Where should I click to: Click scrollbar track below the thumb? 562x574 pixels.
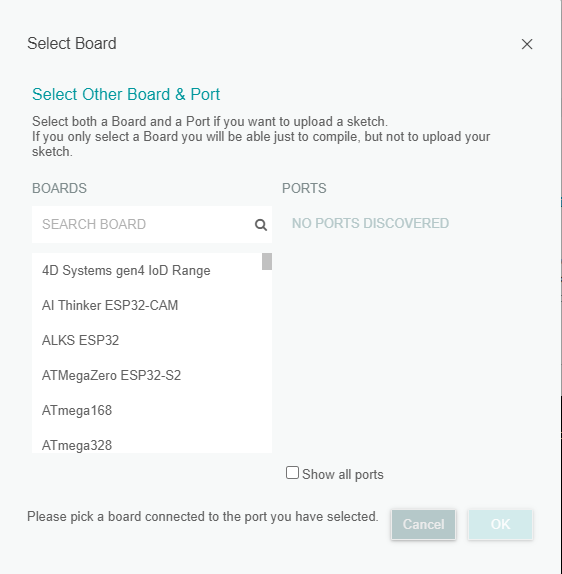267,362
